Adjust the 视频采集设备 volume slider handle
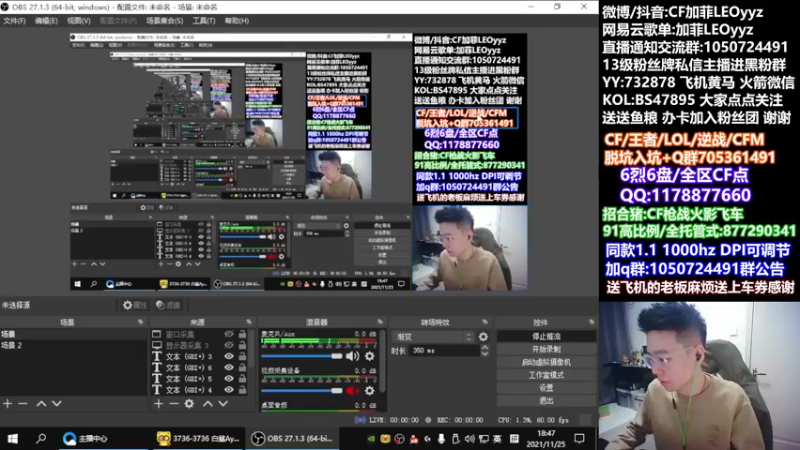The width and height of the screenshot is (800, 450). (x=336, y=391)
